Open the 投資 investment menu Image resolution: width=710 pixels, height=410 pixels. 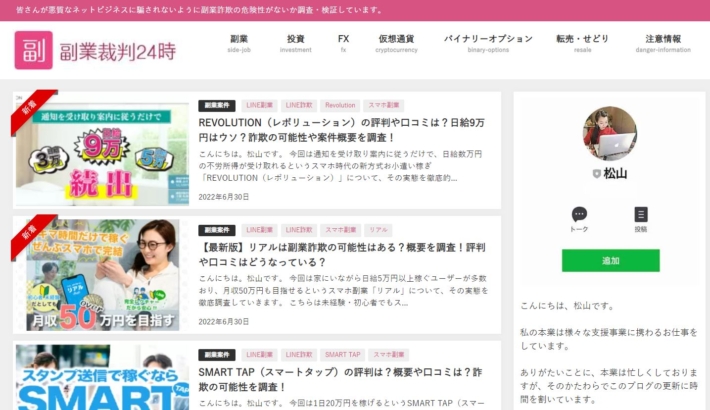[296, 43]
